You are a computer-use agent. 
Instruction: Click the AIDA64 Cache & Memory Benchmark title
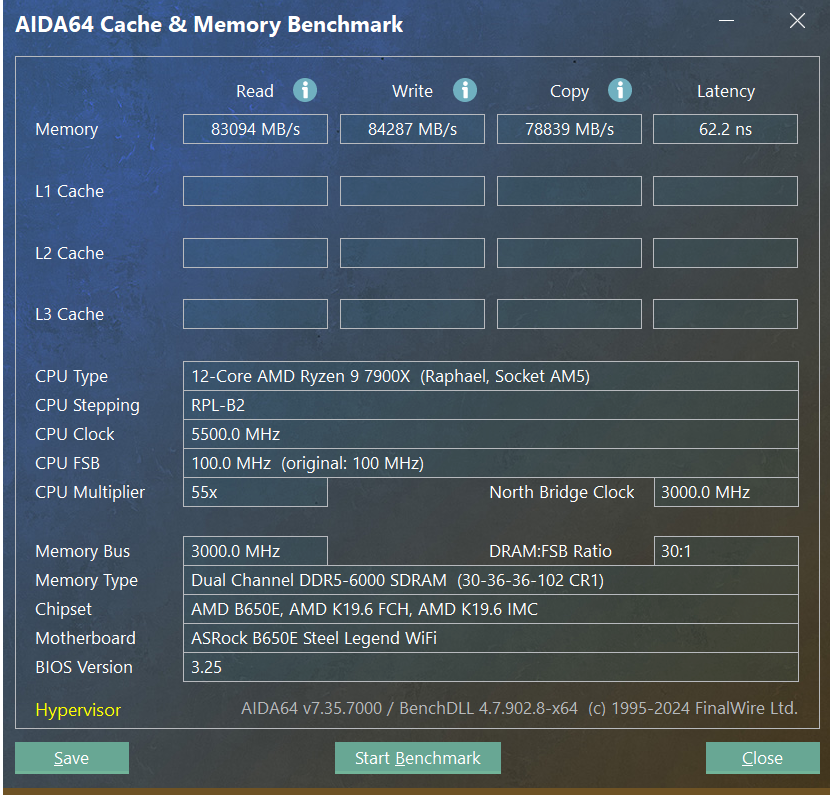tap(209, 25)
